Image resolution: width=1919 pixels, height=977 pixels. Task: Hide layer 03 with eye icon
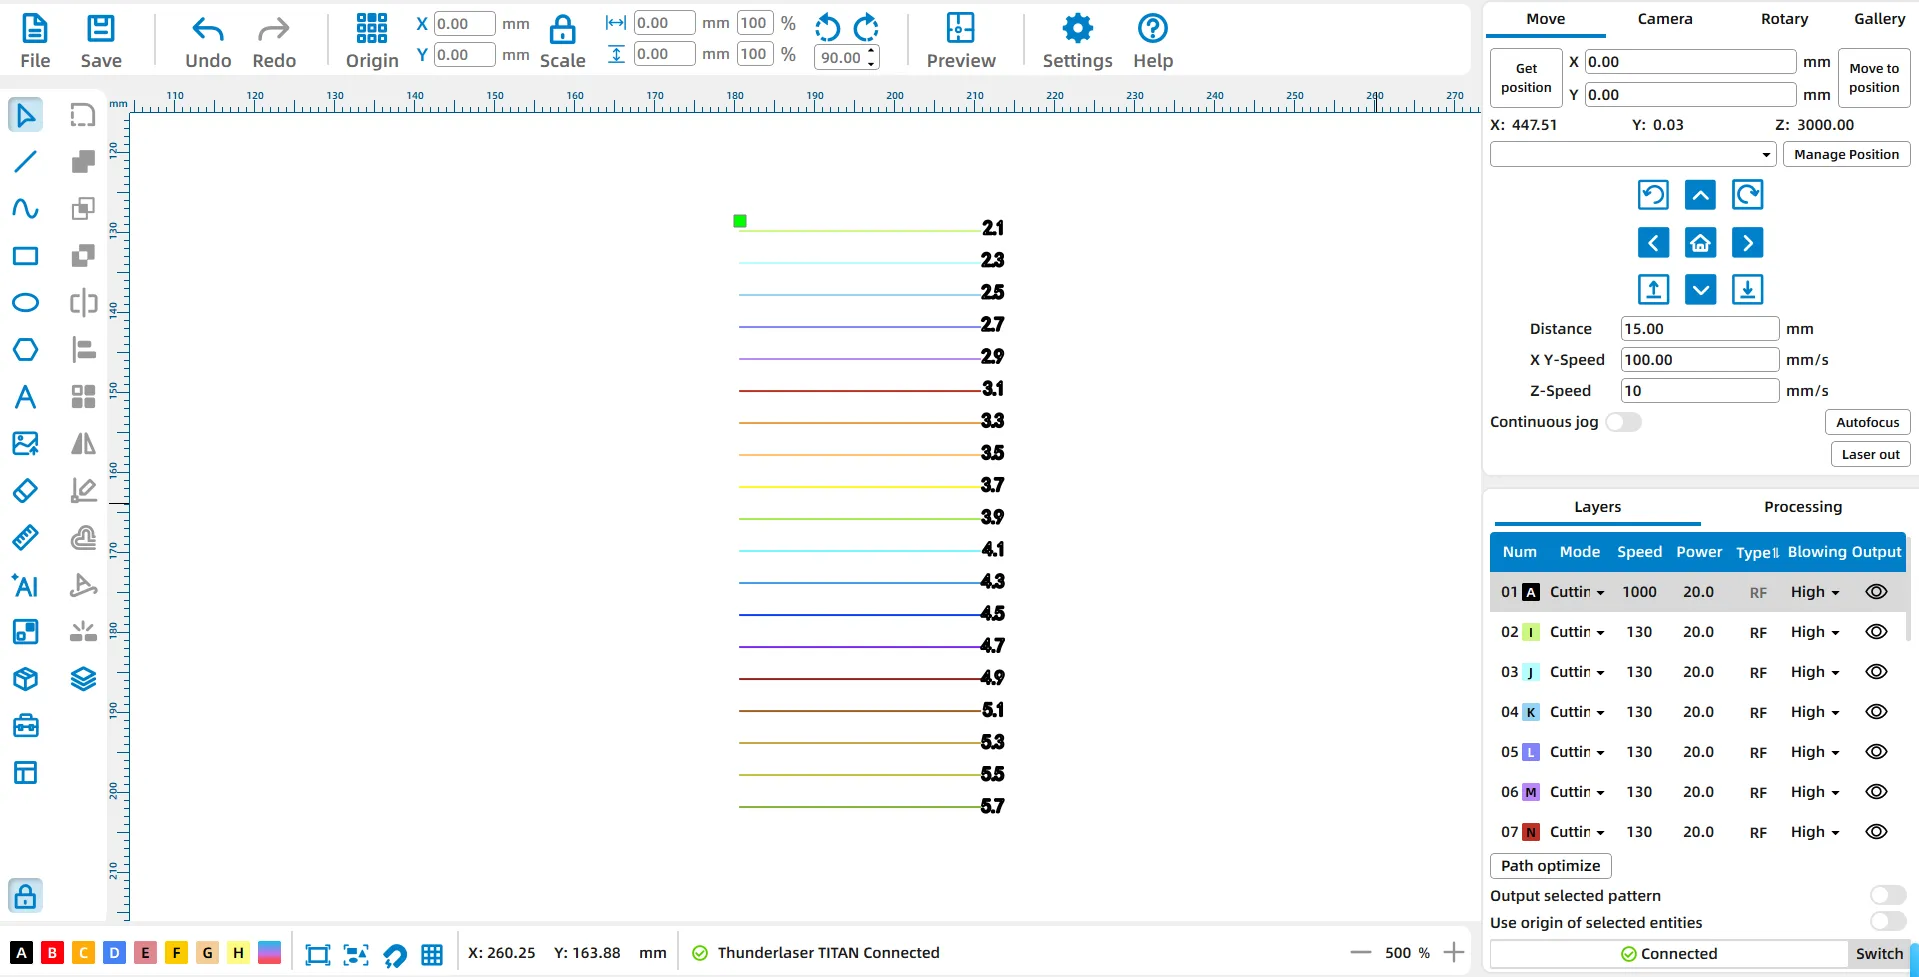(x=1876, y=672)
